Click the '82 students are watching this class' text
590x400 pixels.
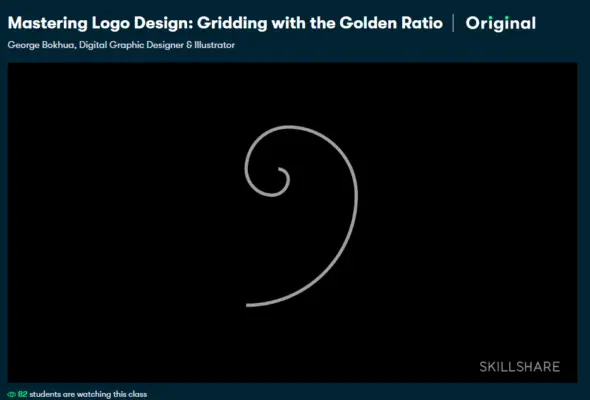point(82,394)
